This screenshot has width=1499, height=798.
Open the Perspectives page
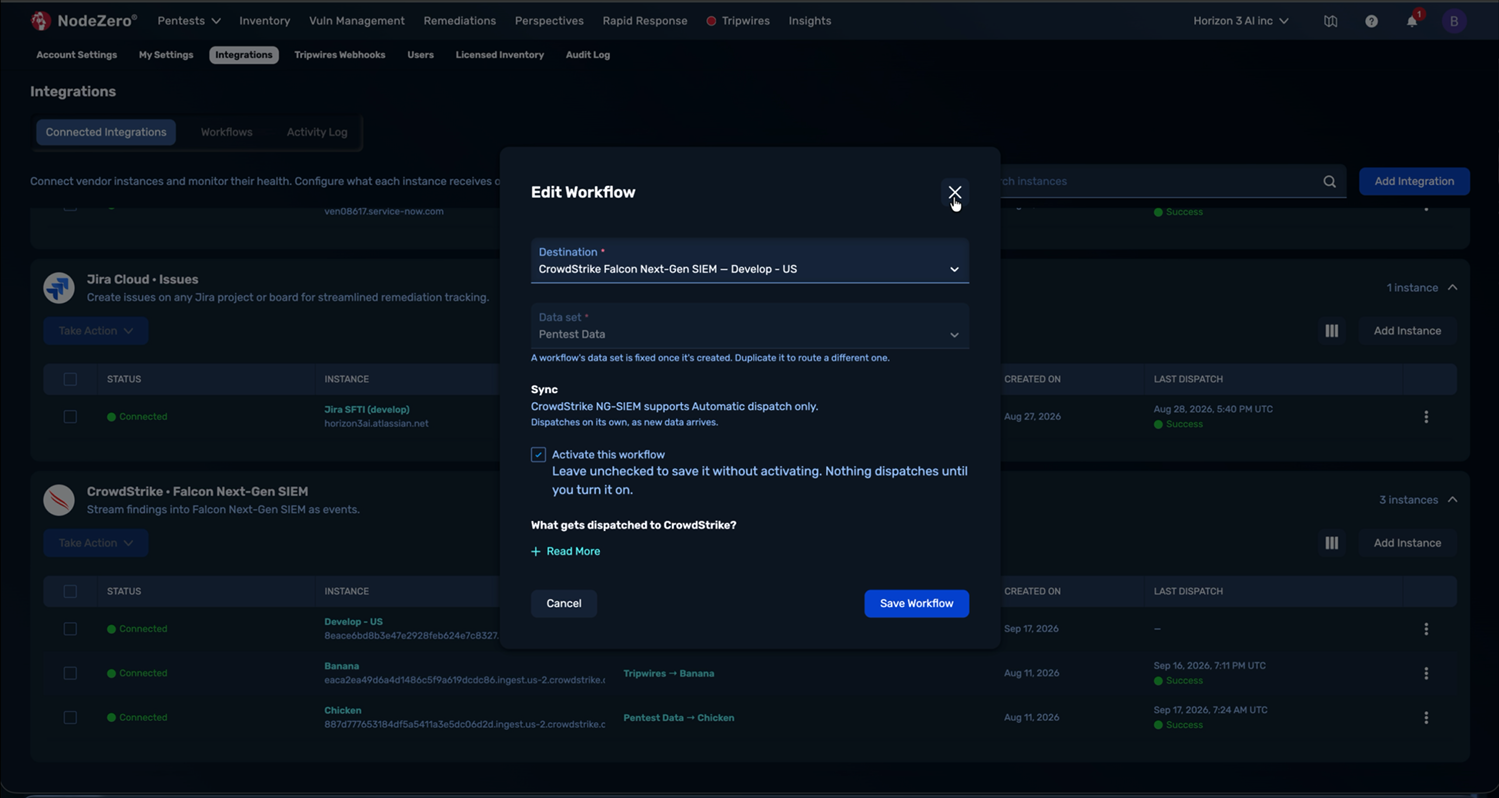pyautogui.click(x=549, y=20)
